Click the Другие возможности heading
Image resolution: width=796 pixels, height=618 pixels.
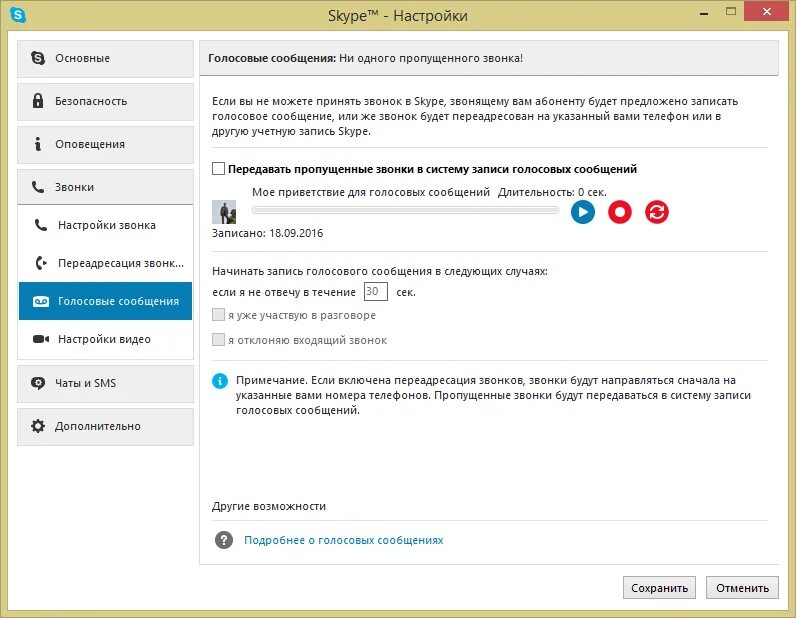pos(269,506)
